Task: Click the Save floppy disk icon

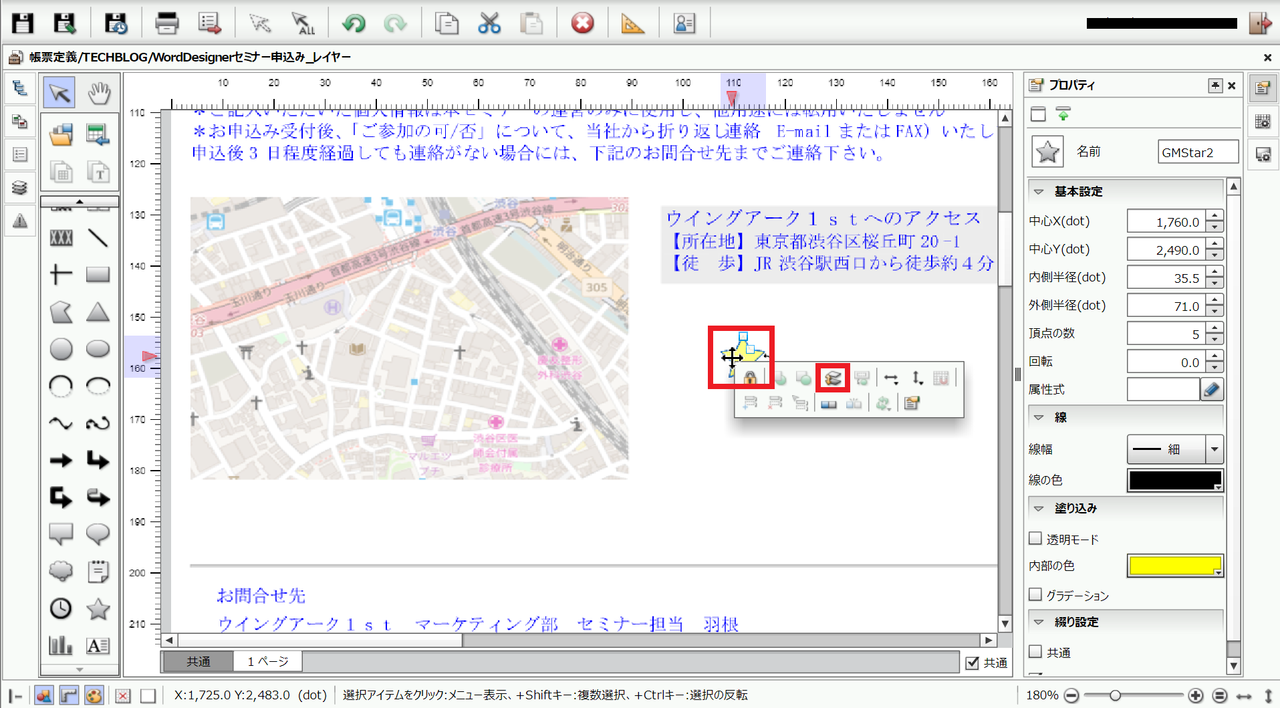Action: 22,22
